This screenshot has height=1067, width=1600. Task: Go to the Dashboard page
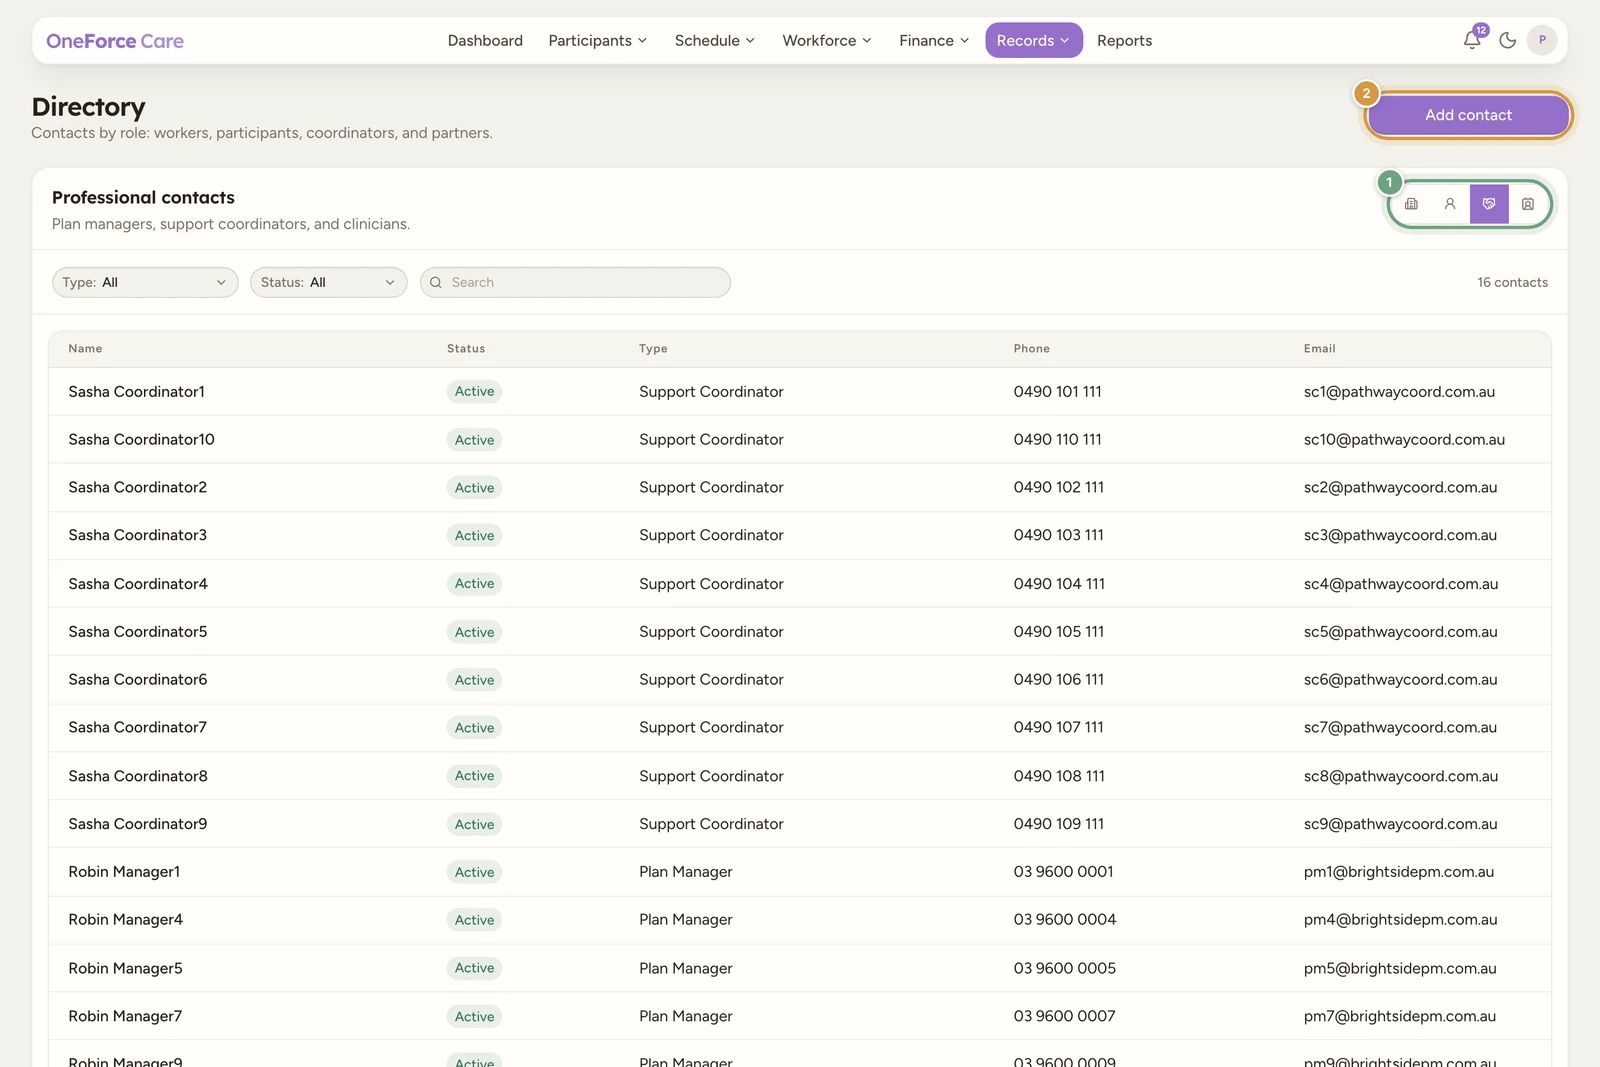click(x=485, y=40)
